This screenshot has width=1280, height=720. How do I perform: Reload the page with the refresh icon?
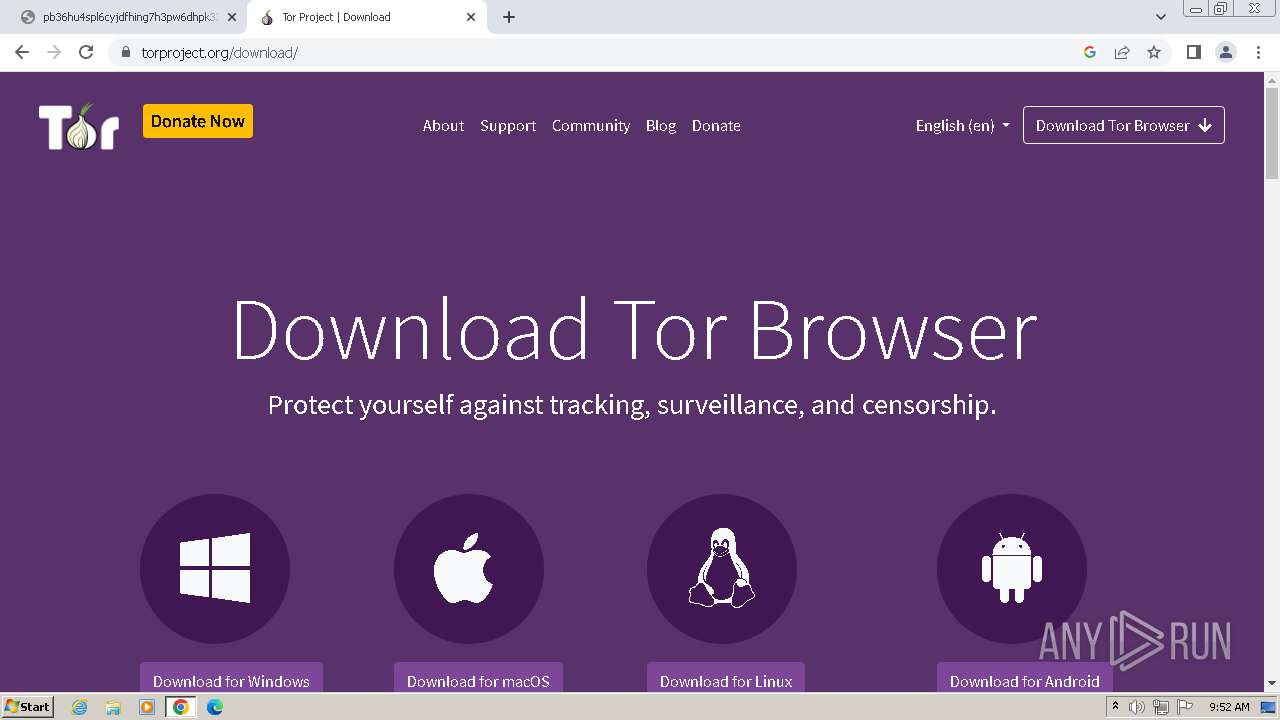click(86, 52)
